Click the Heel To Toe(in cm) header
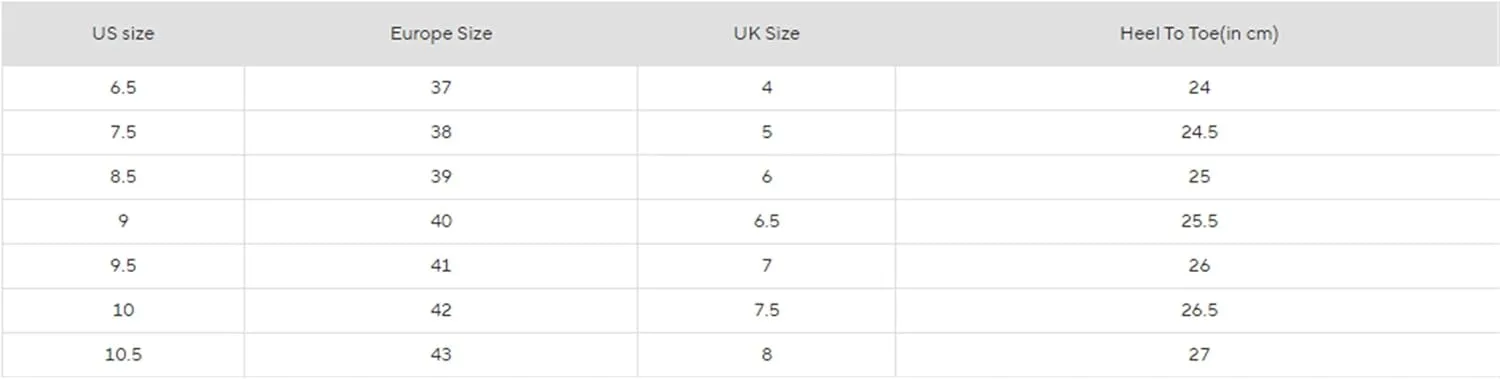Screen dimensions: 1500x379 click(x=1198, y=33)
